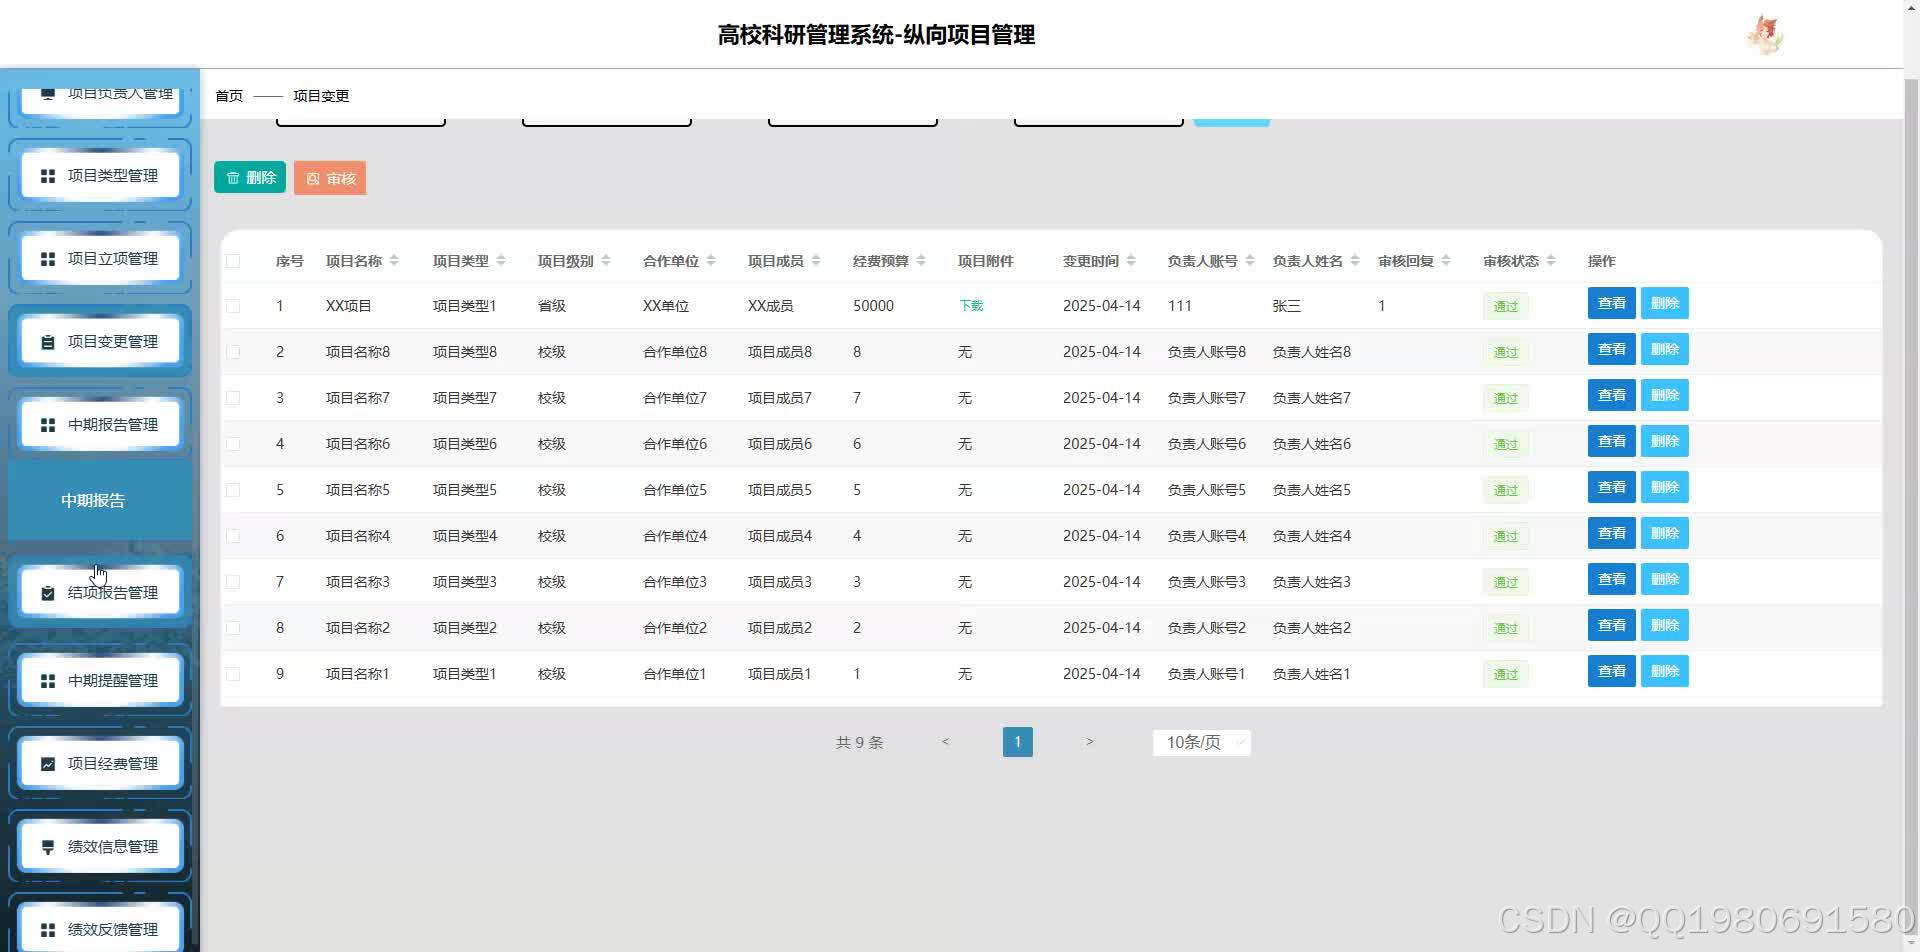This screenshot has width=1920, height=952.
Task: Sort table by 项目类型 column arrows
Action: coord(501,261)
